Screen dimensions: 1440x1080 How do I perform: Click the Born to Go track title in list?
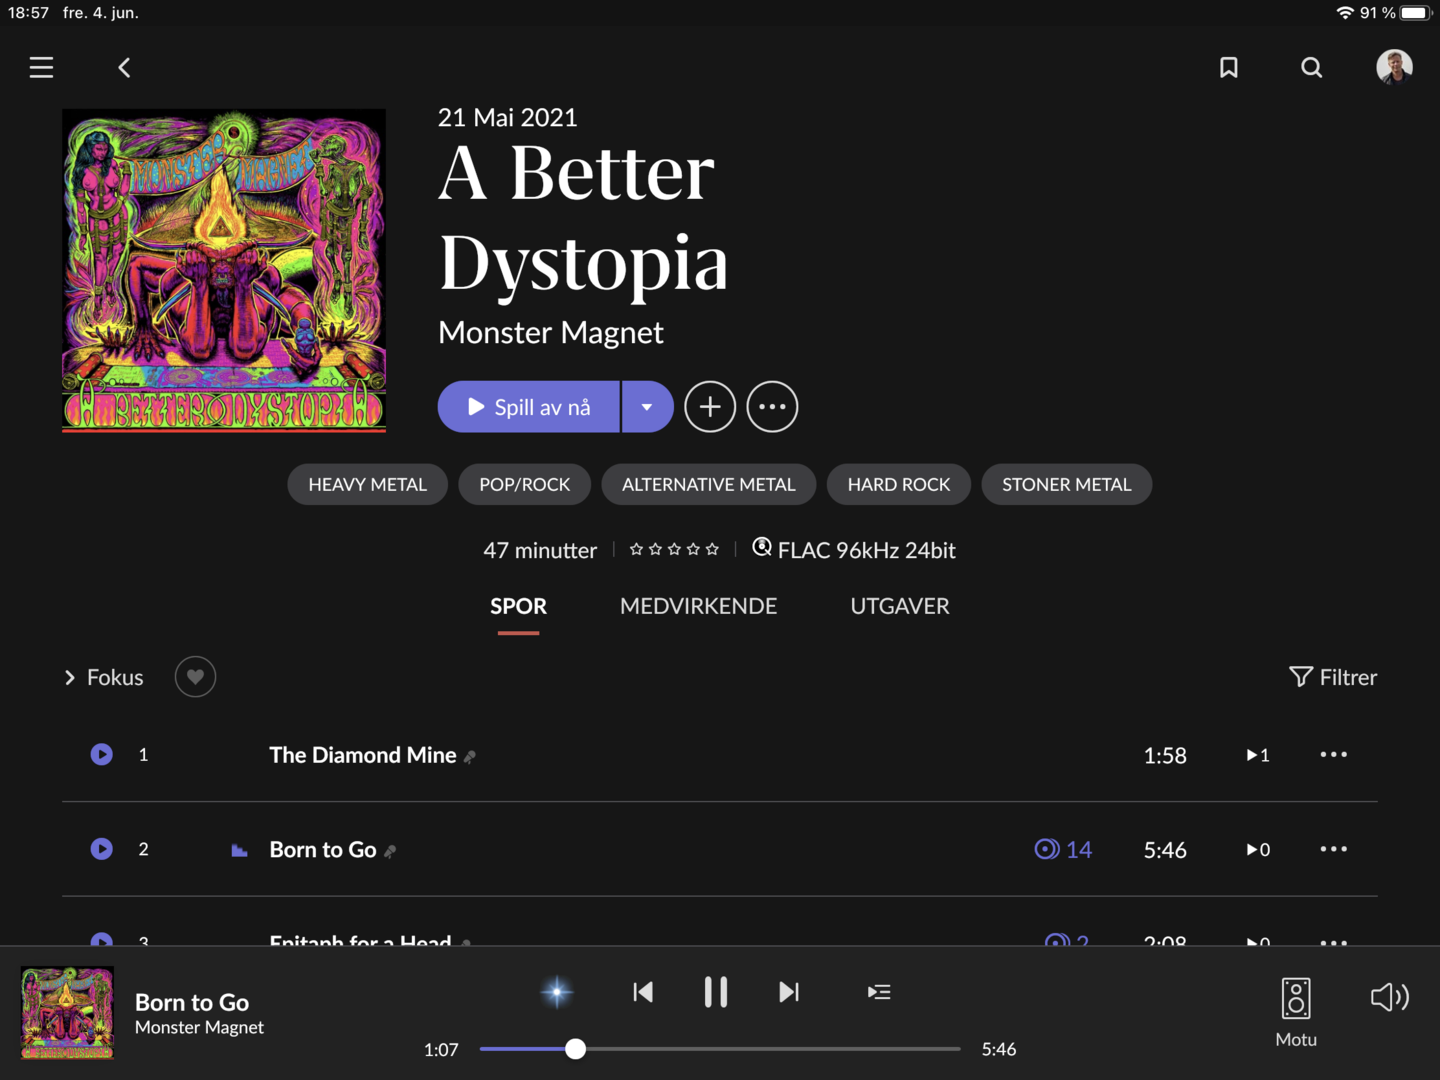coord(323,849)
